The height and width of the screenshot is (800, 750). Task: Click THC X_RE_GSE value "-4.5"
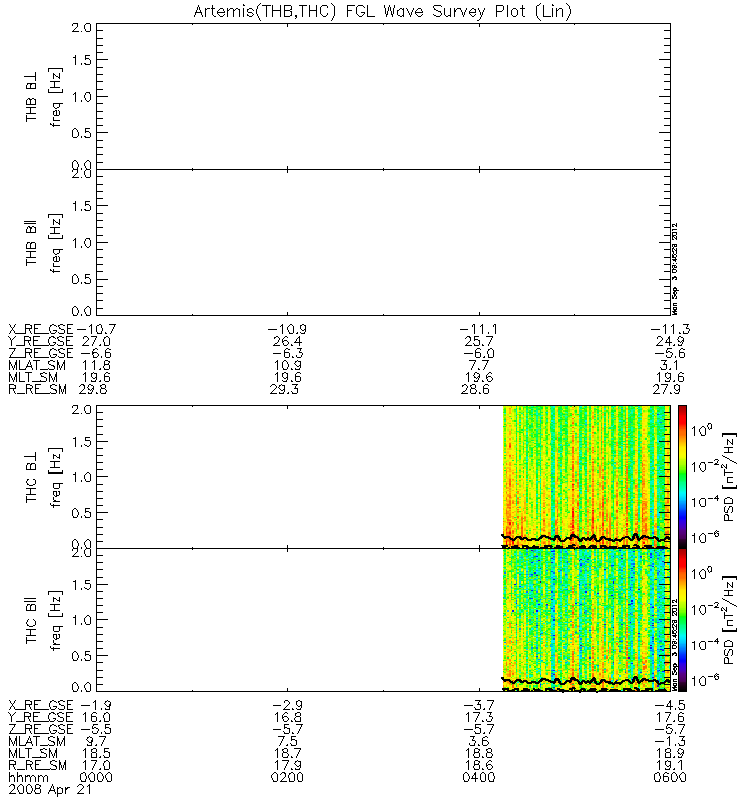point(670,706)
